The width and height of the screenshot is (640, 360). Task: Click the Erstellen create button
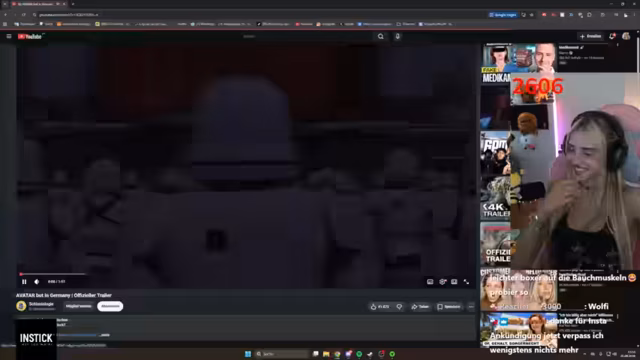[591, 36]
